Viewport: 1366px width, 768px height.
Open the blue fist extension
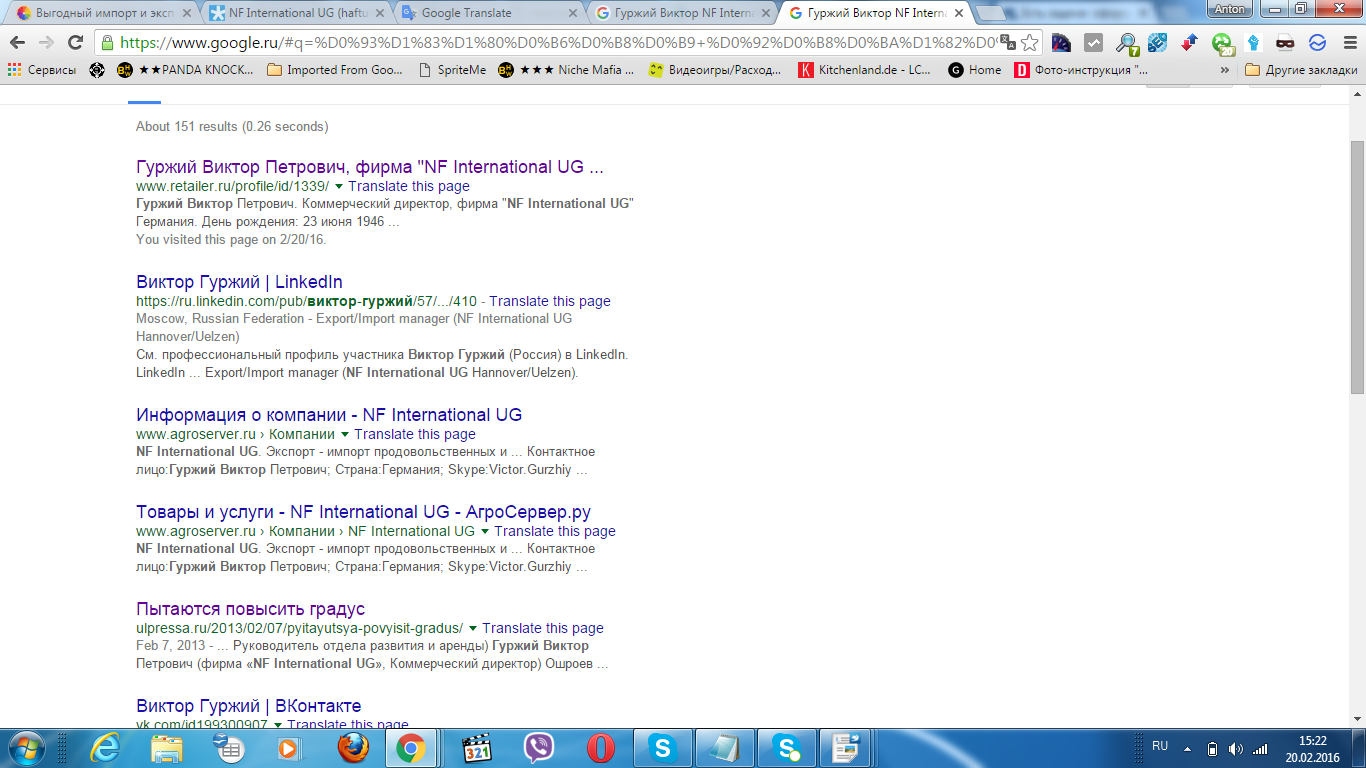(1254, 43)
